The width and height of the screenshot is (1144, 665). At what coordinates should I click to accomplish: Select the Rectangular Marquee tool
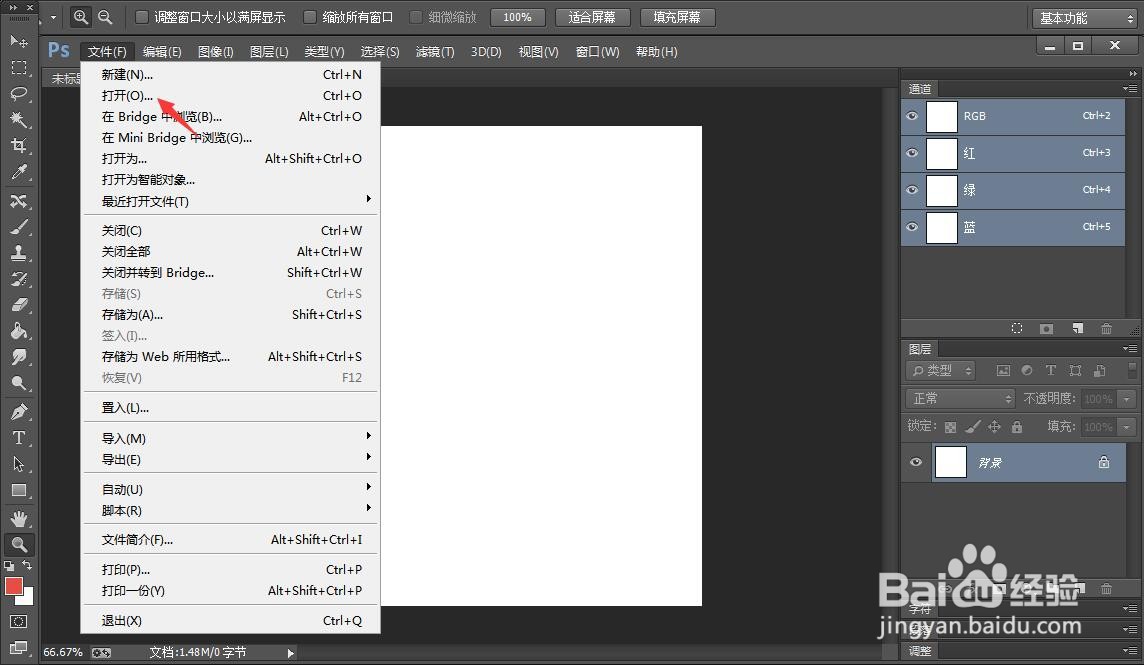point(19,68)
